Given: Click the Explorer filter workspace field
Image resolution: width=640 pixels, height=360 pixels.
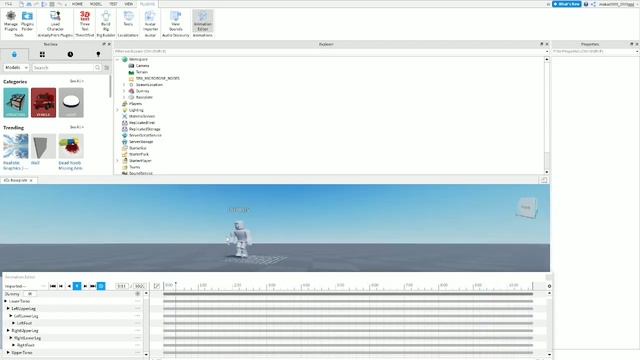Looking at the screenshot, I should pos(329,51).
